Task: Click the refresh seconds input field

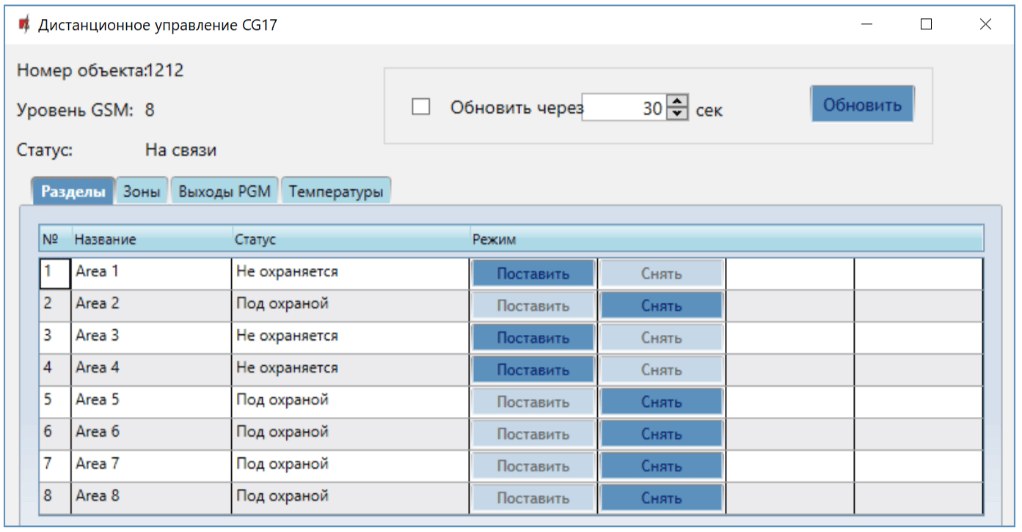Action: (x=623, y=108)
